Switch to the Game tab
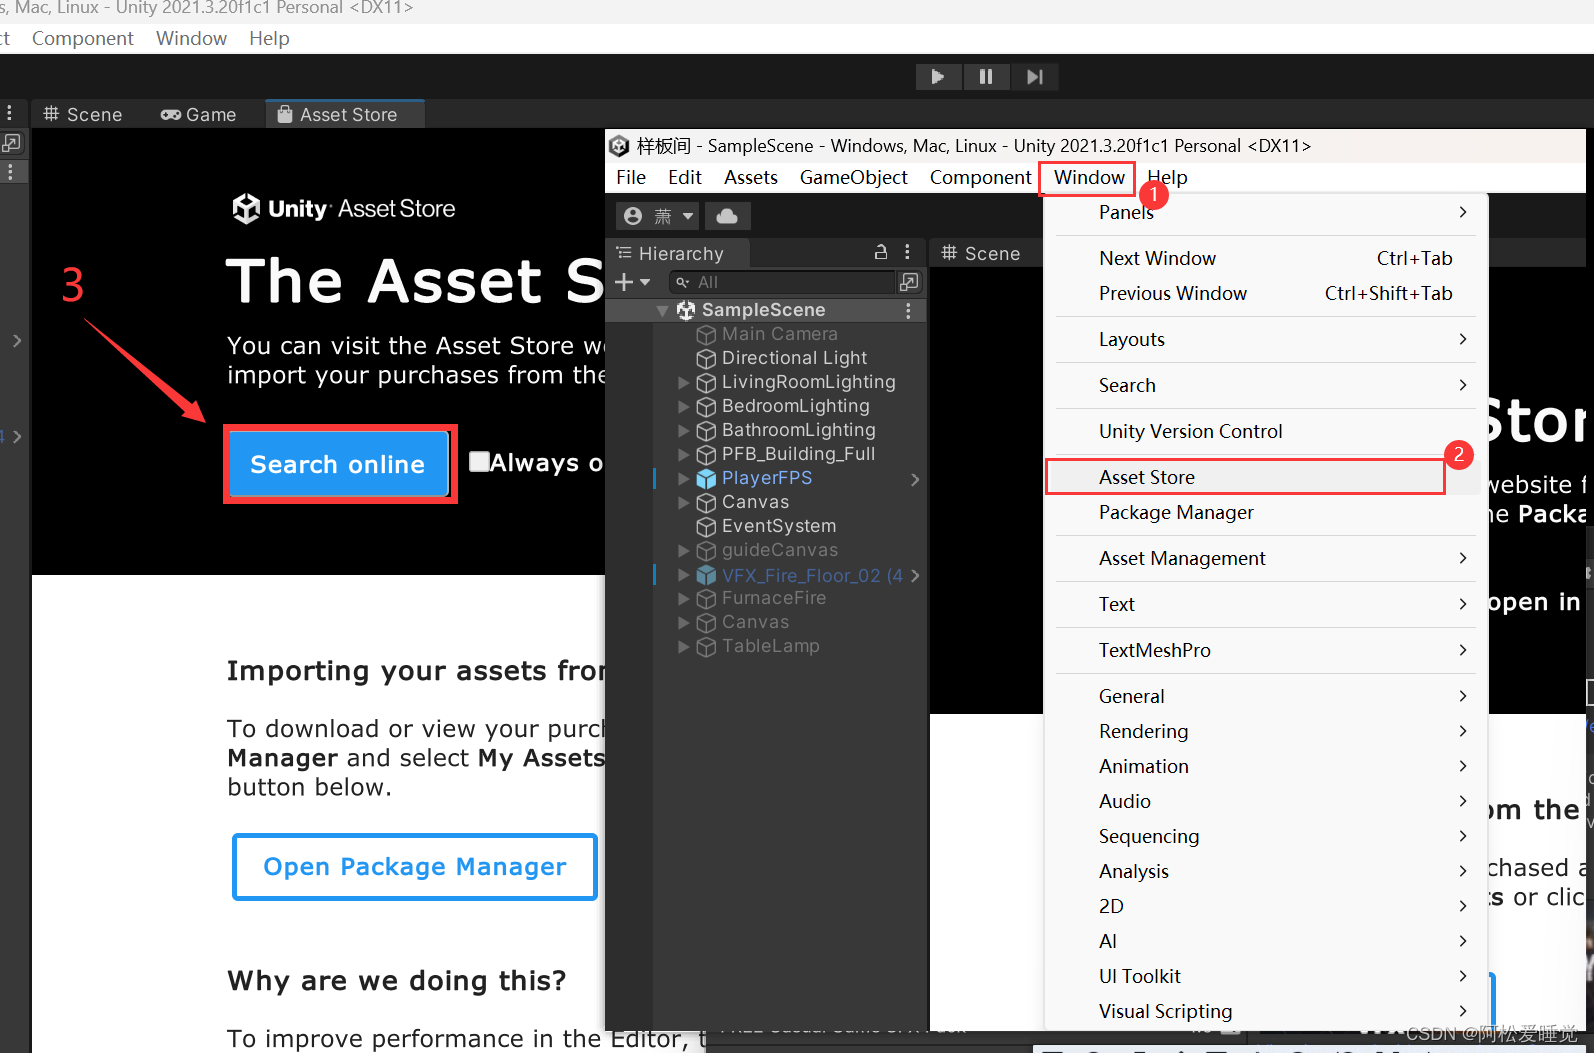1594x1053 pixels. [199, 114]
